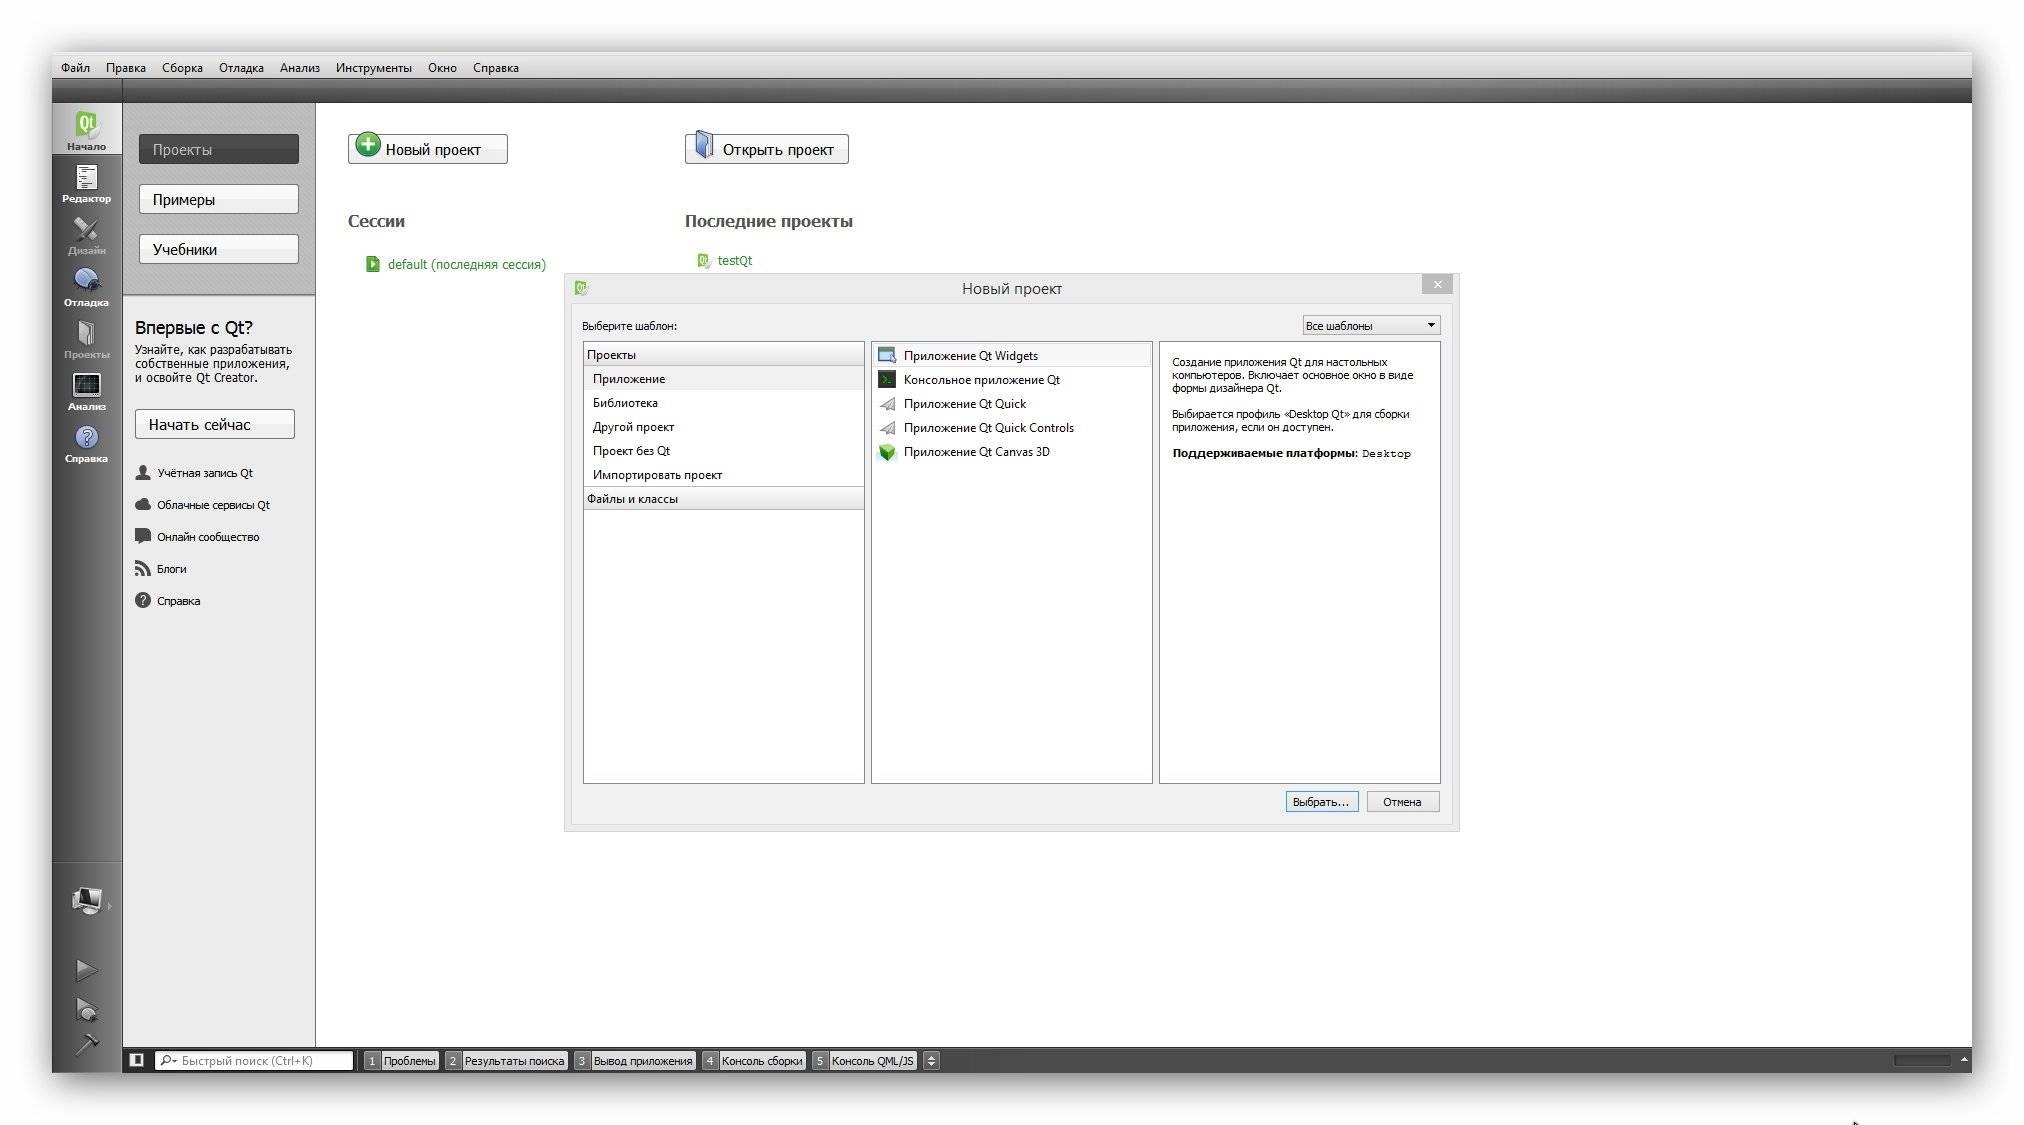Open the Консоль QML/JS output pane
This screenshot has width=2024, height=1125.
pos(864,1060)
